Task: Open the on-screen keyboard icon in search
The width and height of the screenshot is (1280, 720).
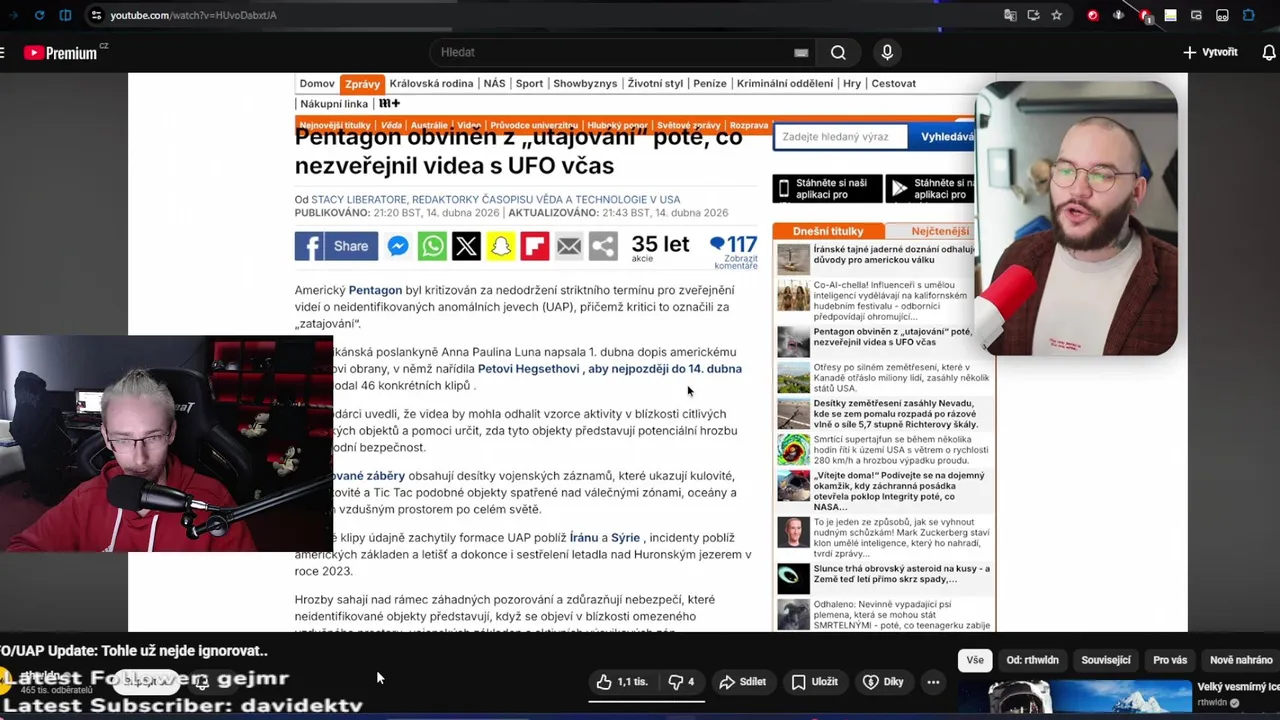Action: (801, 52)
